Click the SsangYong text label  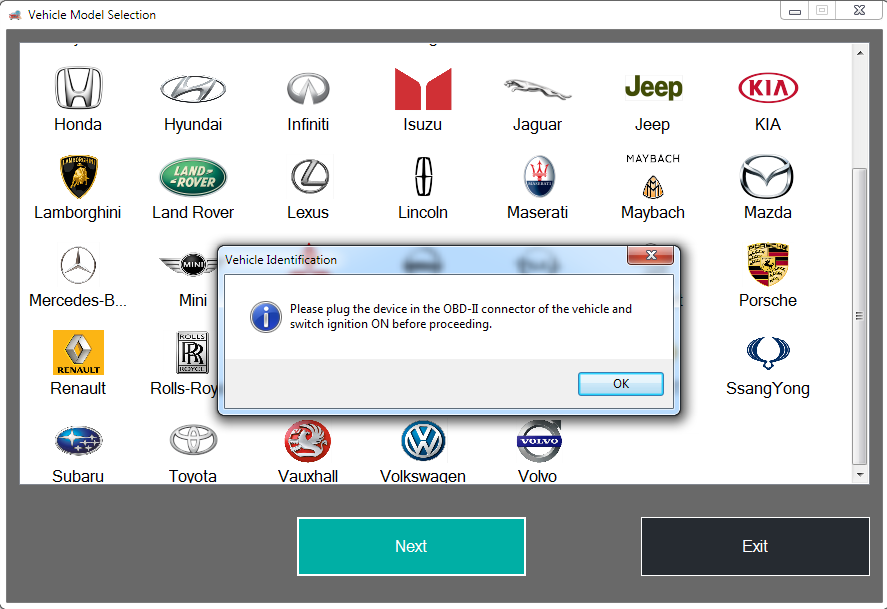point(768,388)
